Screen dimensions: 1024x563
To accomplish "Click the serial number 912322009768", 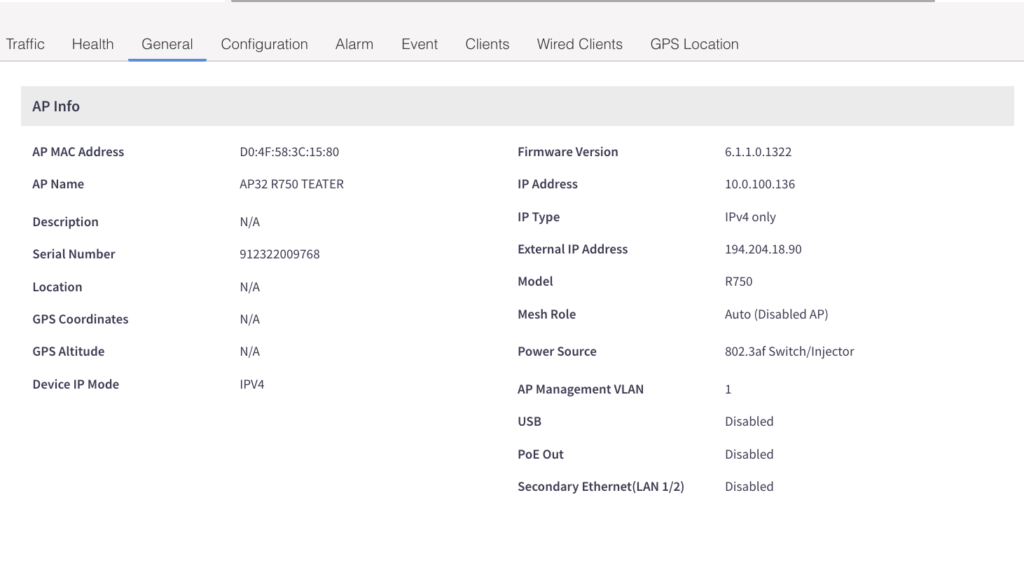I will click(279, 254).
